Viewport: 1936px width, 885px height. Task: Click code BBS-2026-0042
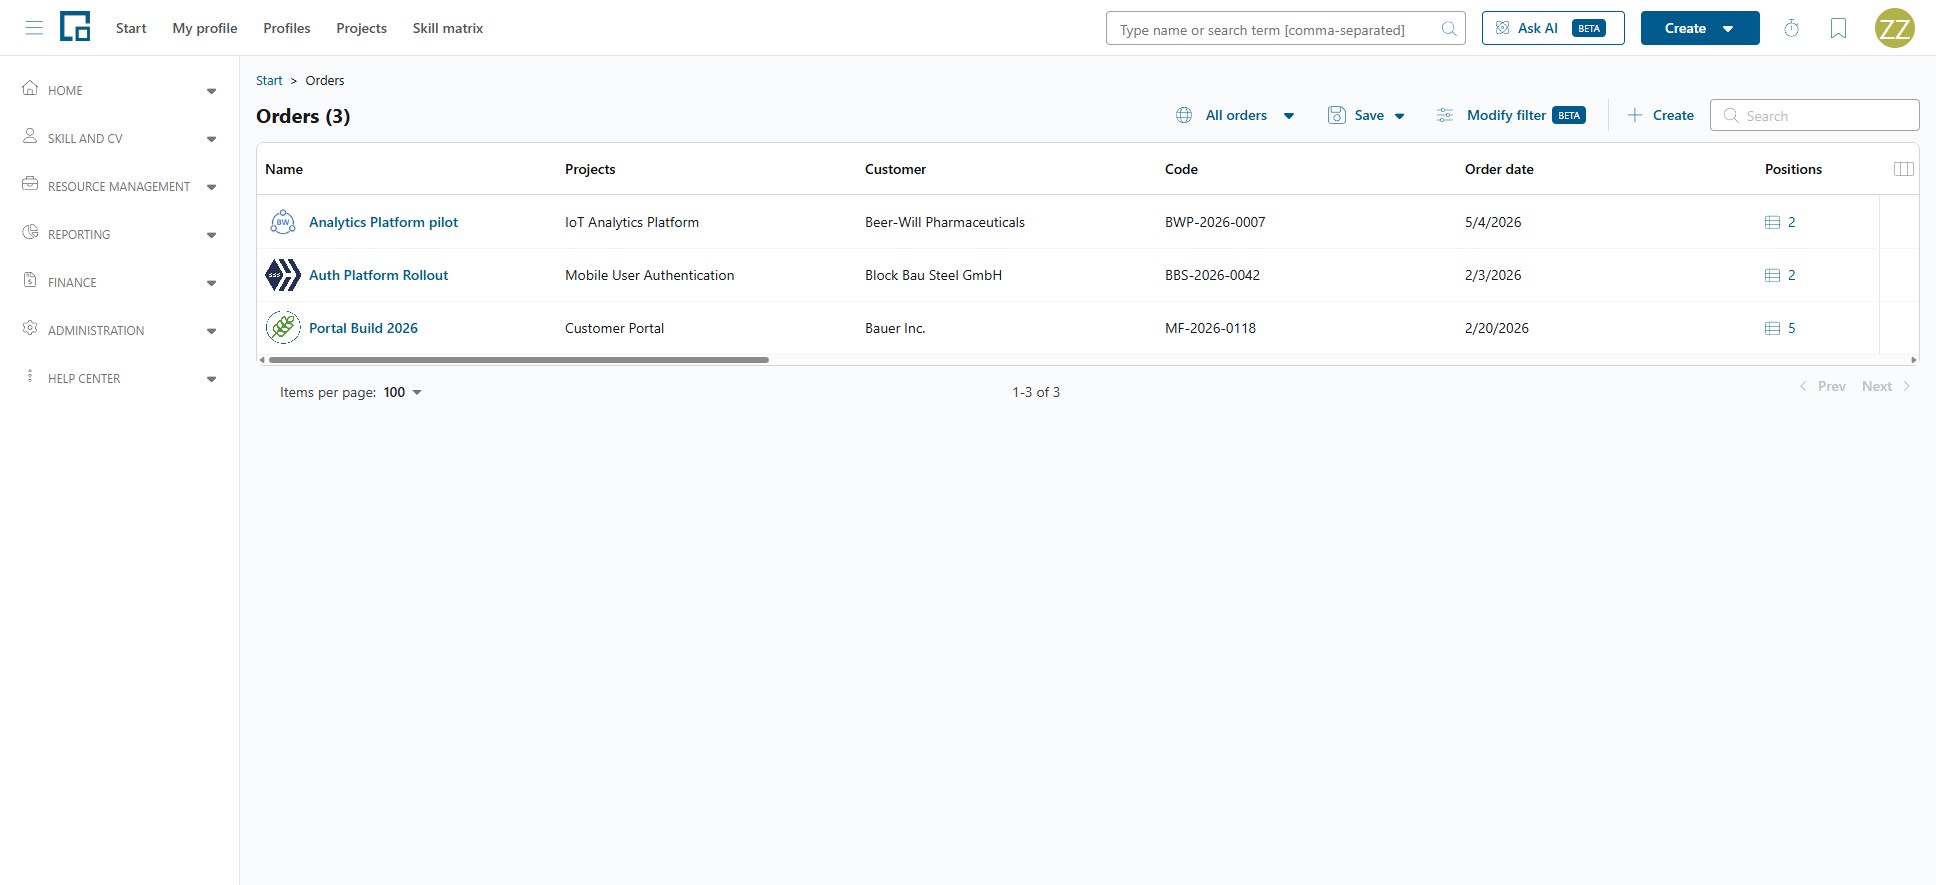[x=1212, y=275]
